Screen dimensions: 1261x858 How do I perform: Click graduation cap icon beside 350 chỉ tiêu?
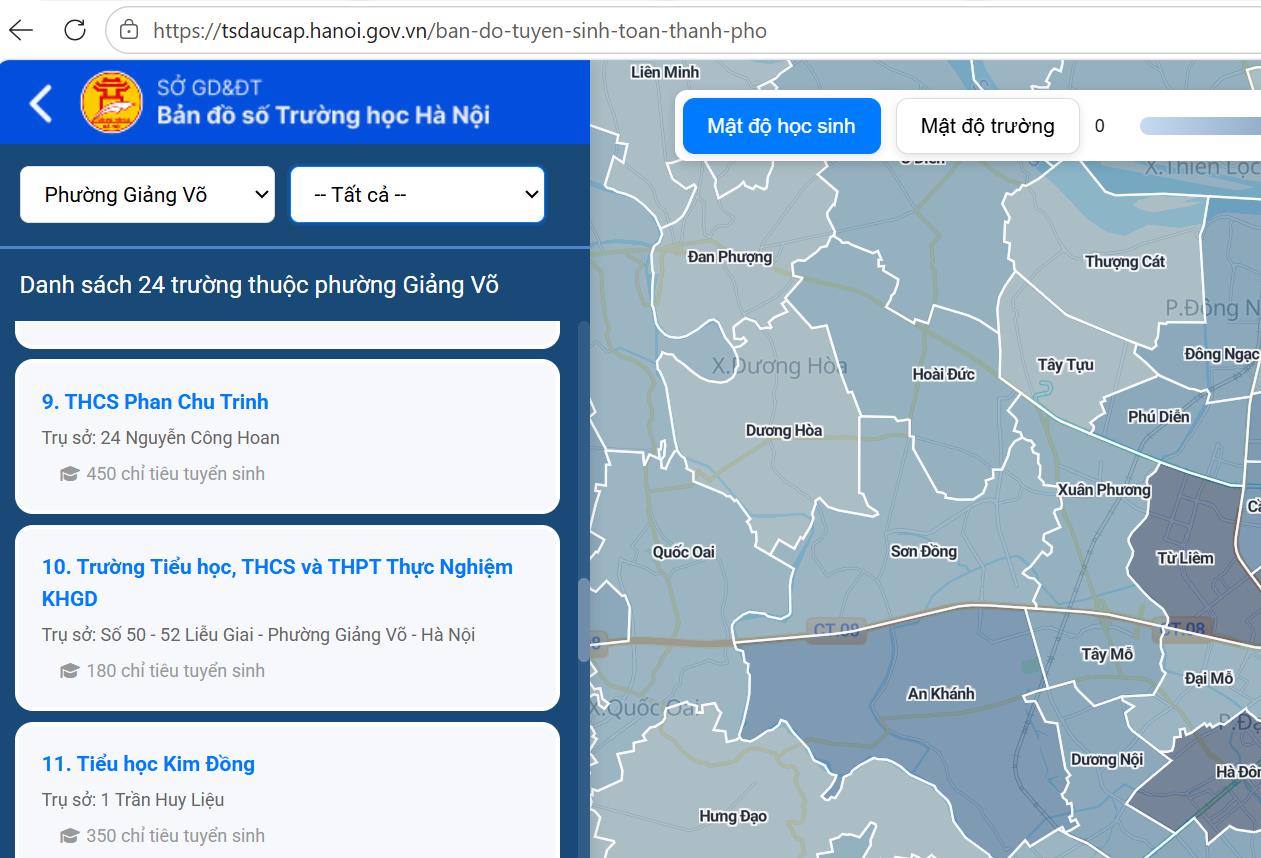point(69,836)
